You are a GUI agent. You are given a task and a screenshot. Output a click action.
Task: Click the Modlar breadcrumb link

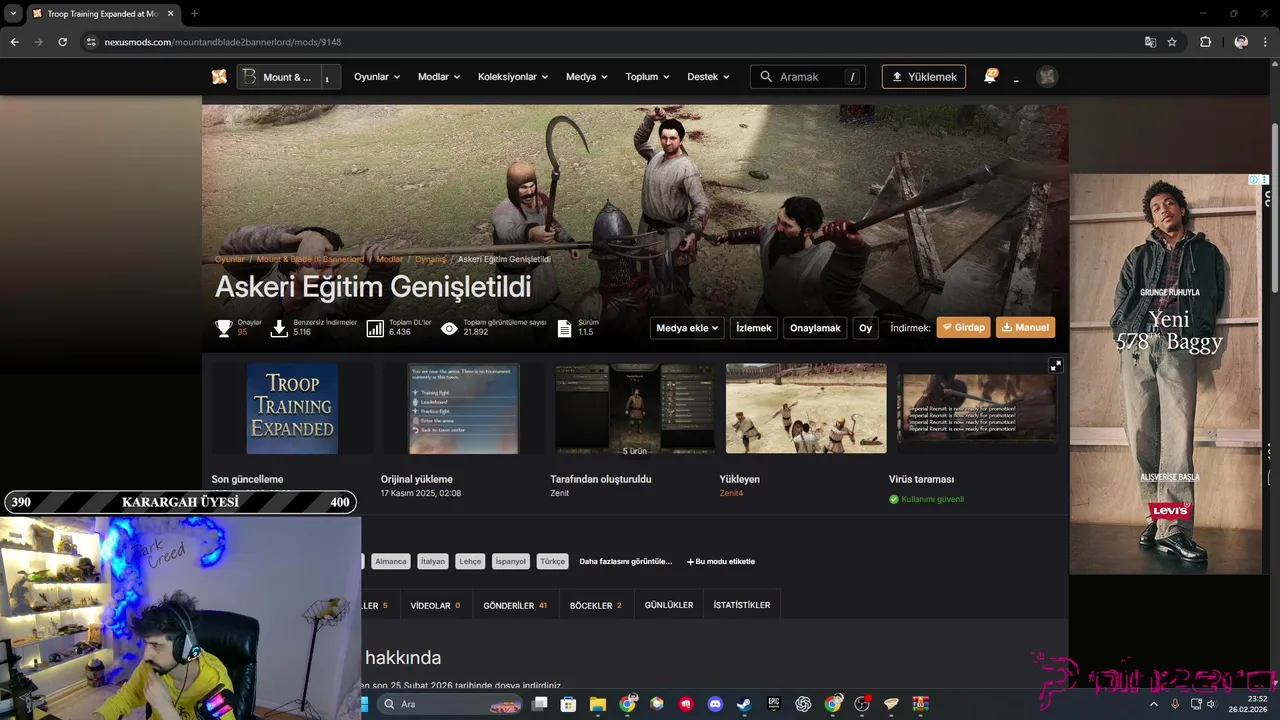pos(390,259)
